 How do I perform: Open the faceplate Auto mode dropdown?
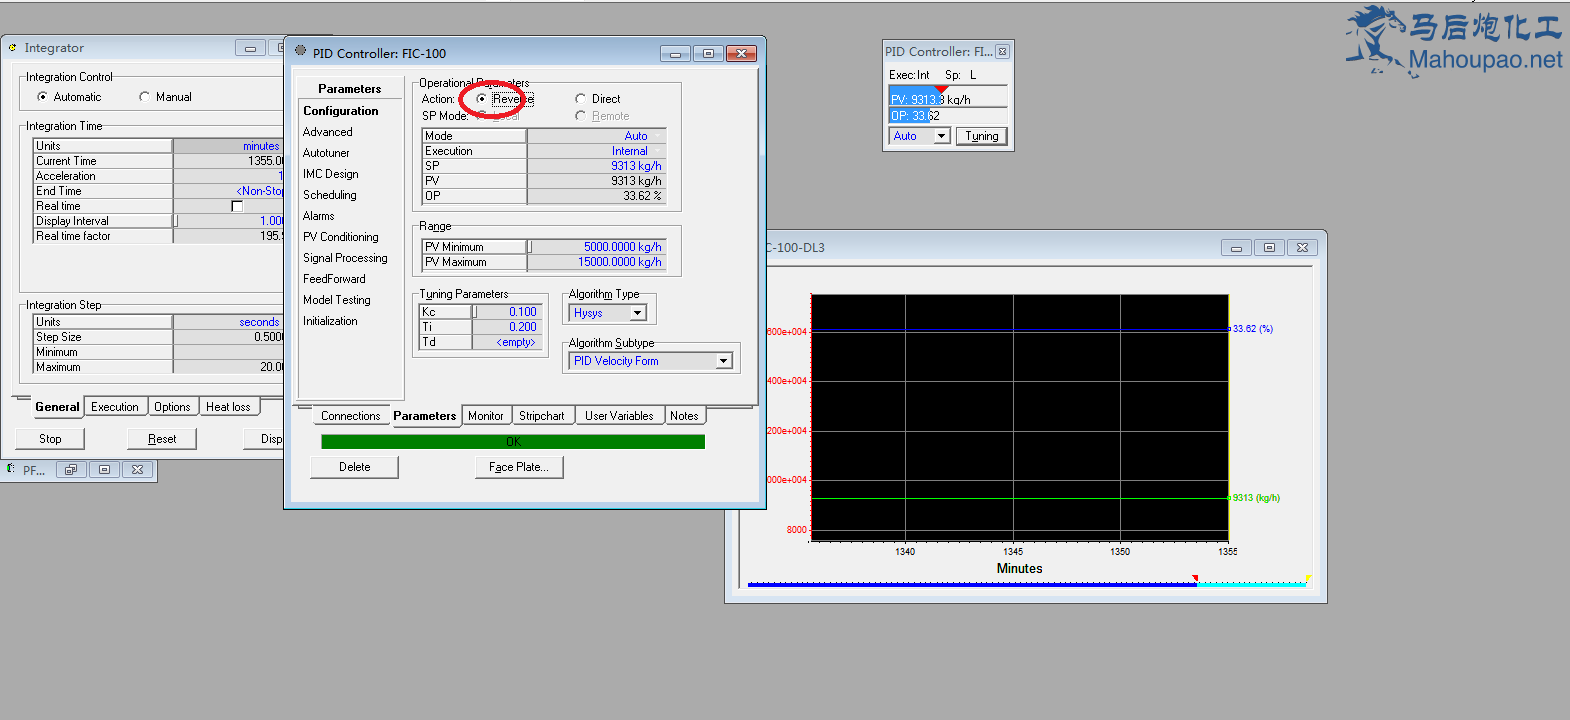[941, 136]
